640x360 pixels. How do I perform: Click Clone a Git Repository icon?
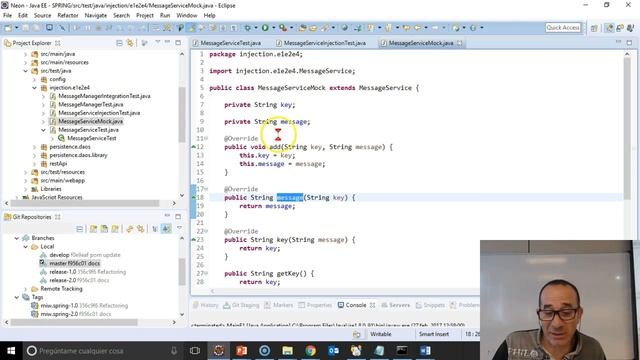pos(104,229)
